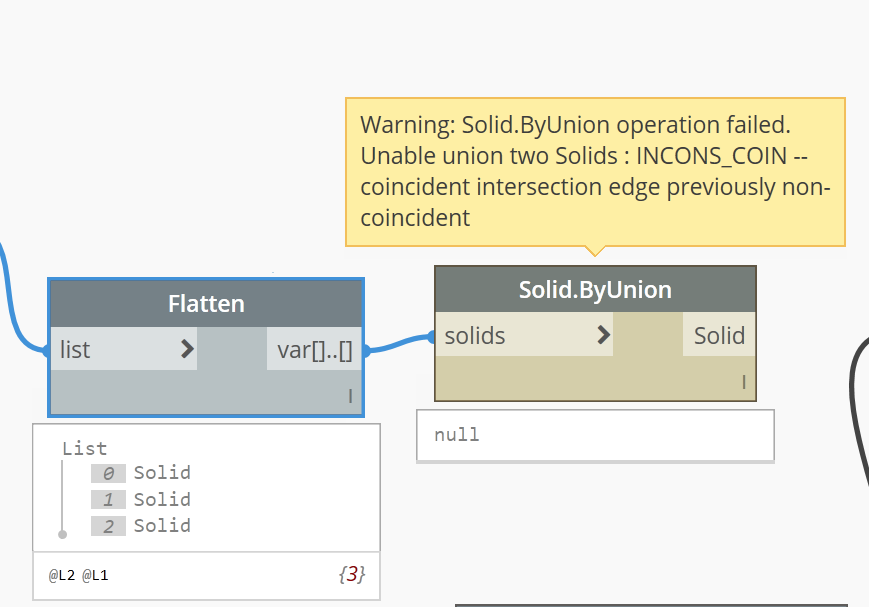Collapse the List header in Flatten's preview

coord(84,448)
